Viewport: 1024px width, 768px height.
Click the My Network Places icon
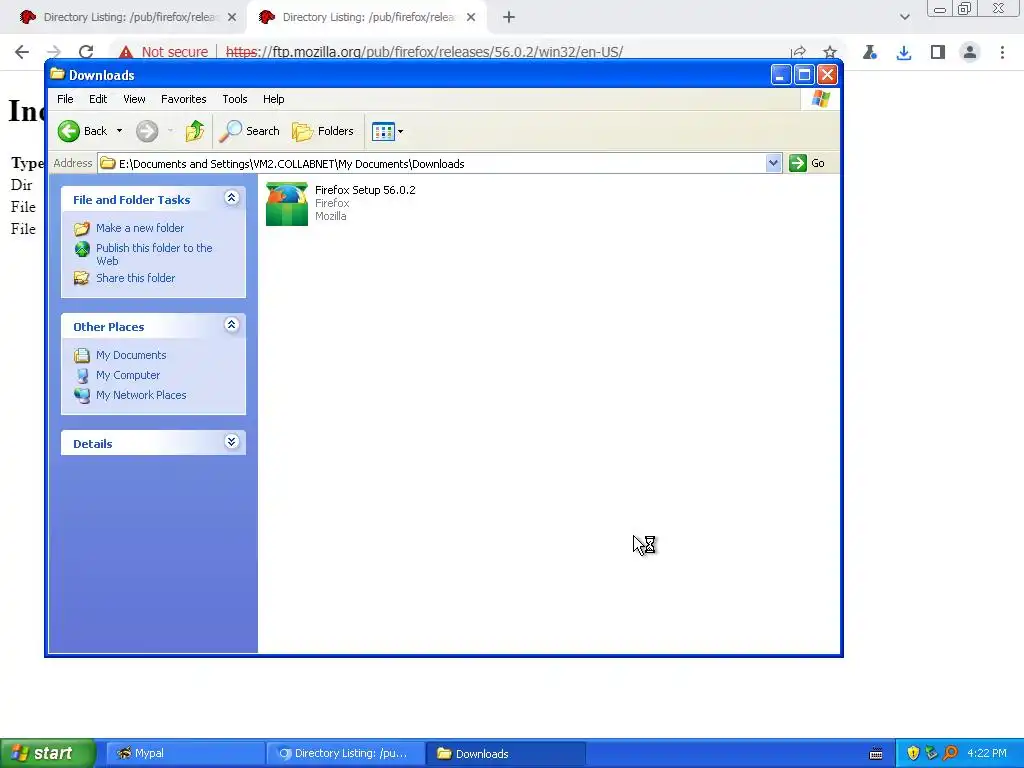tap(82, 395)
